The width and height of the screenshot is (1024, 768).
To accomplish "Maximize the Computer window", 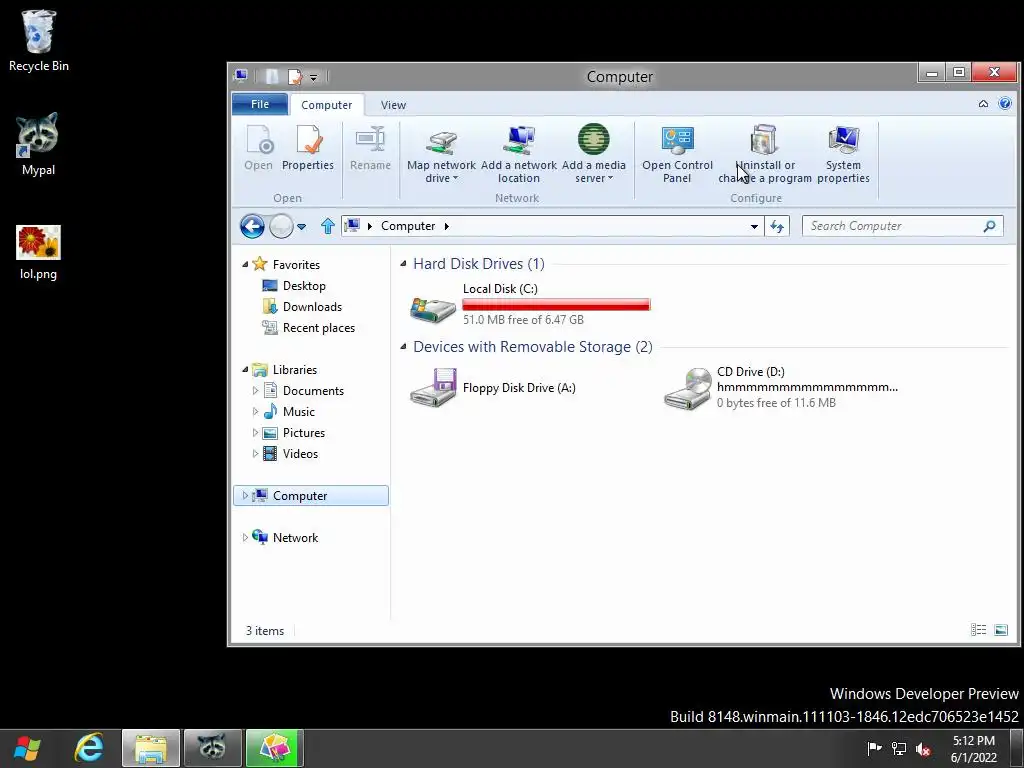I will tap(959, 72).
